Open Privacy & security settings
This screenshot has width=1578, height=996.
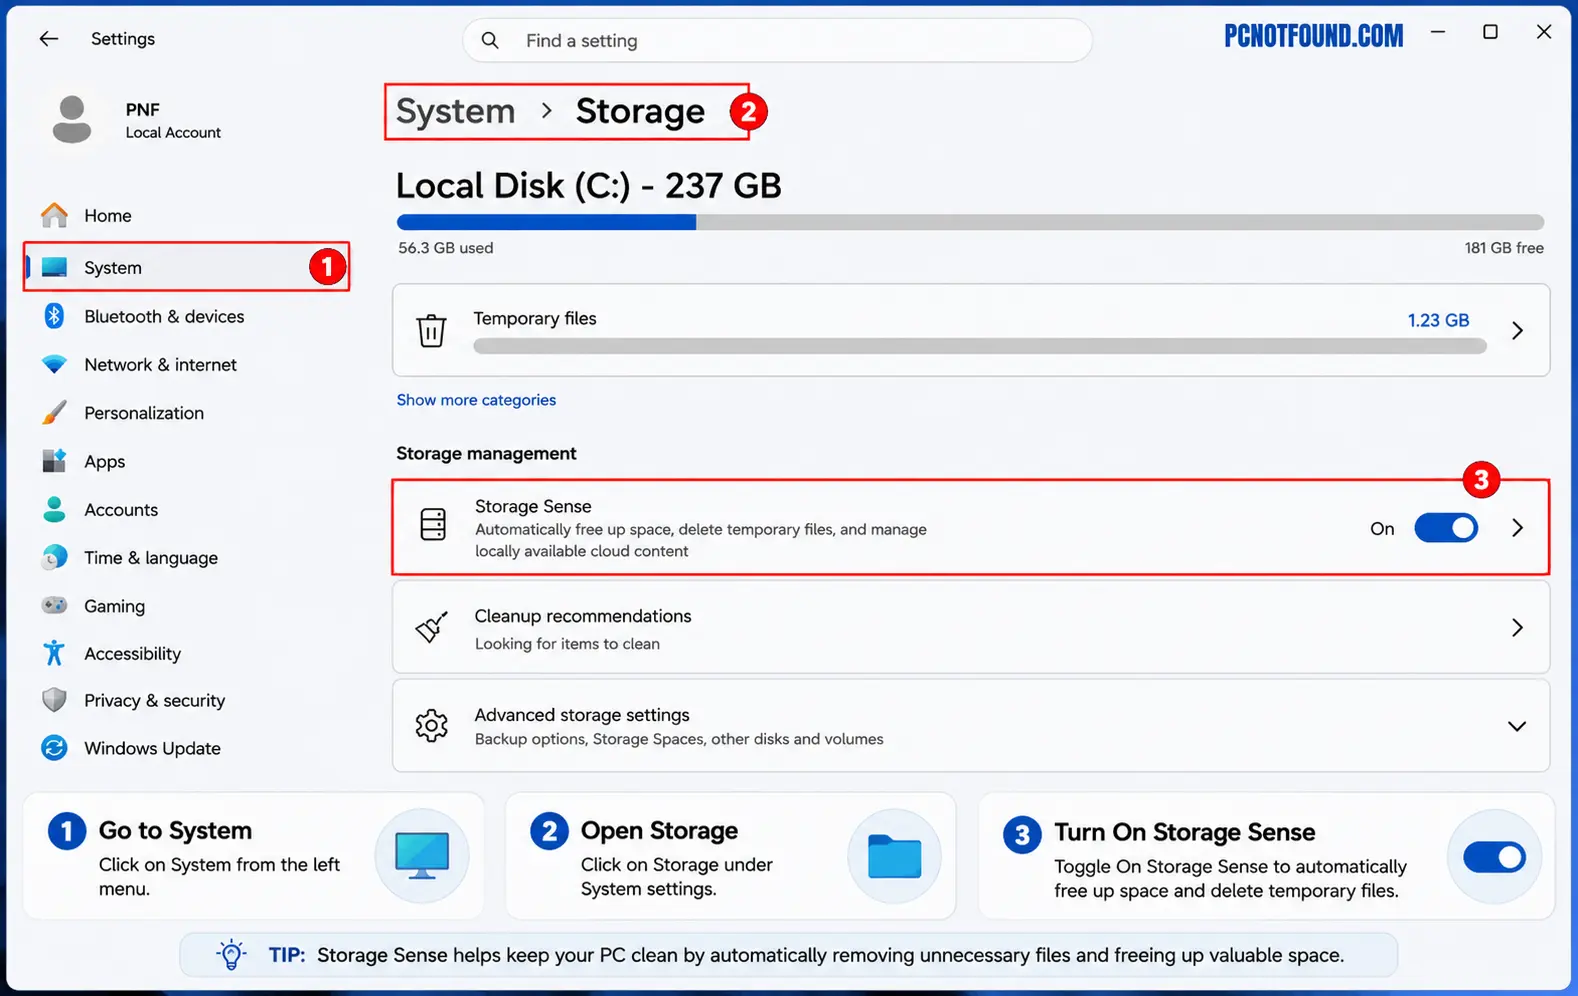(x=186, y=700)
